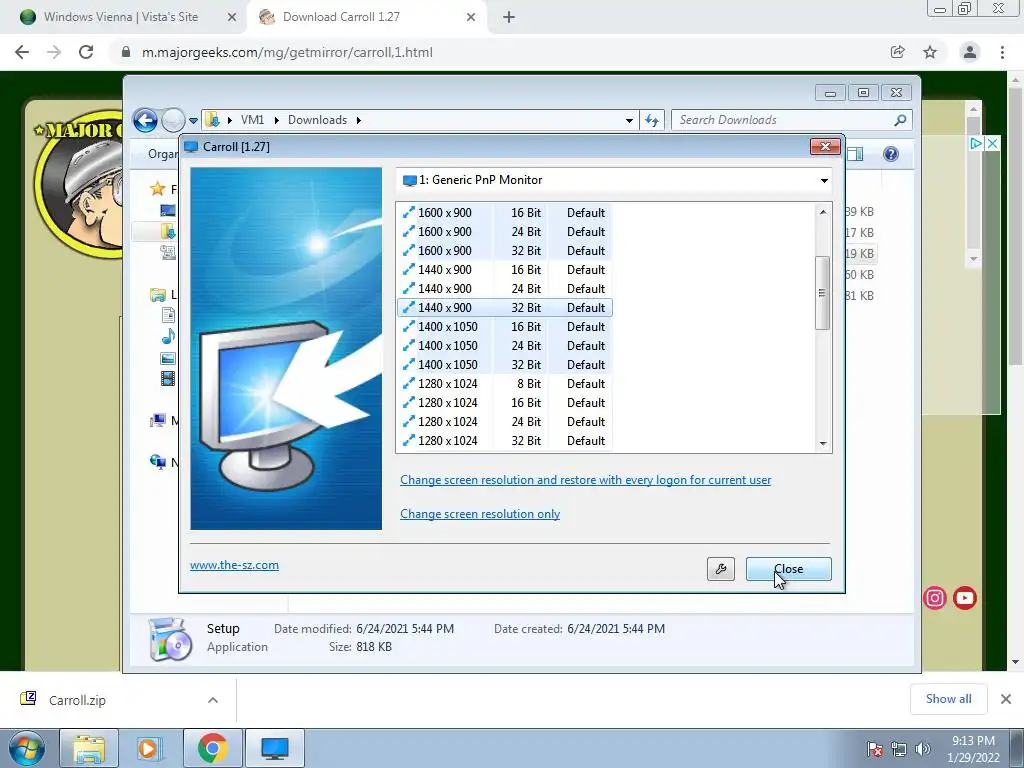Select 1600 x 900 32 Bit resolution
The width and height of the screenshot is (1024, 768).
(505, 251)
